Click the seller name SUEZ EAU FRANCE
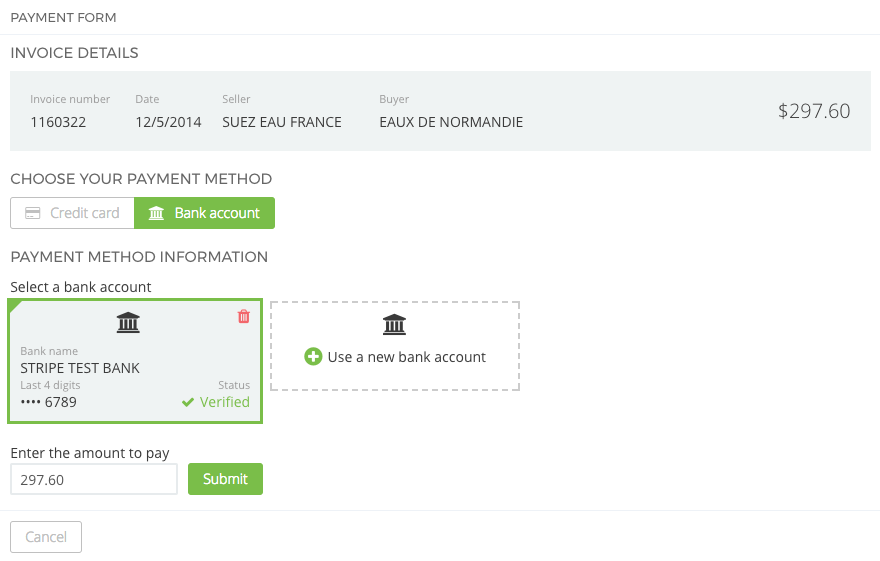This screenshot has height=561, width=880. 282,122
